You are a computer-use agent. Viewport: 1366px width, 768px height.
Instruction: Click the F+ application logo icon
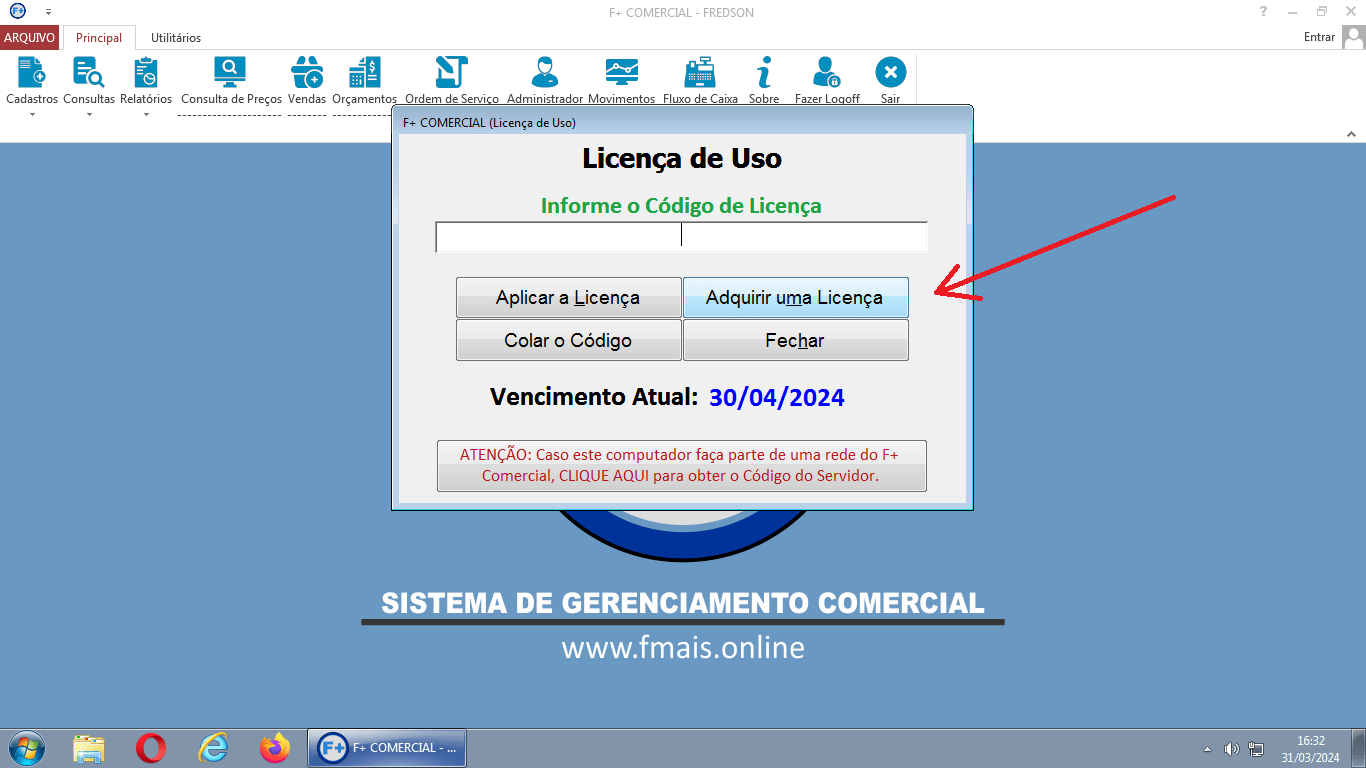(17, 12)
